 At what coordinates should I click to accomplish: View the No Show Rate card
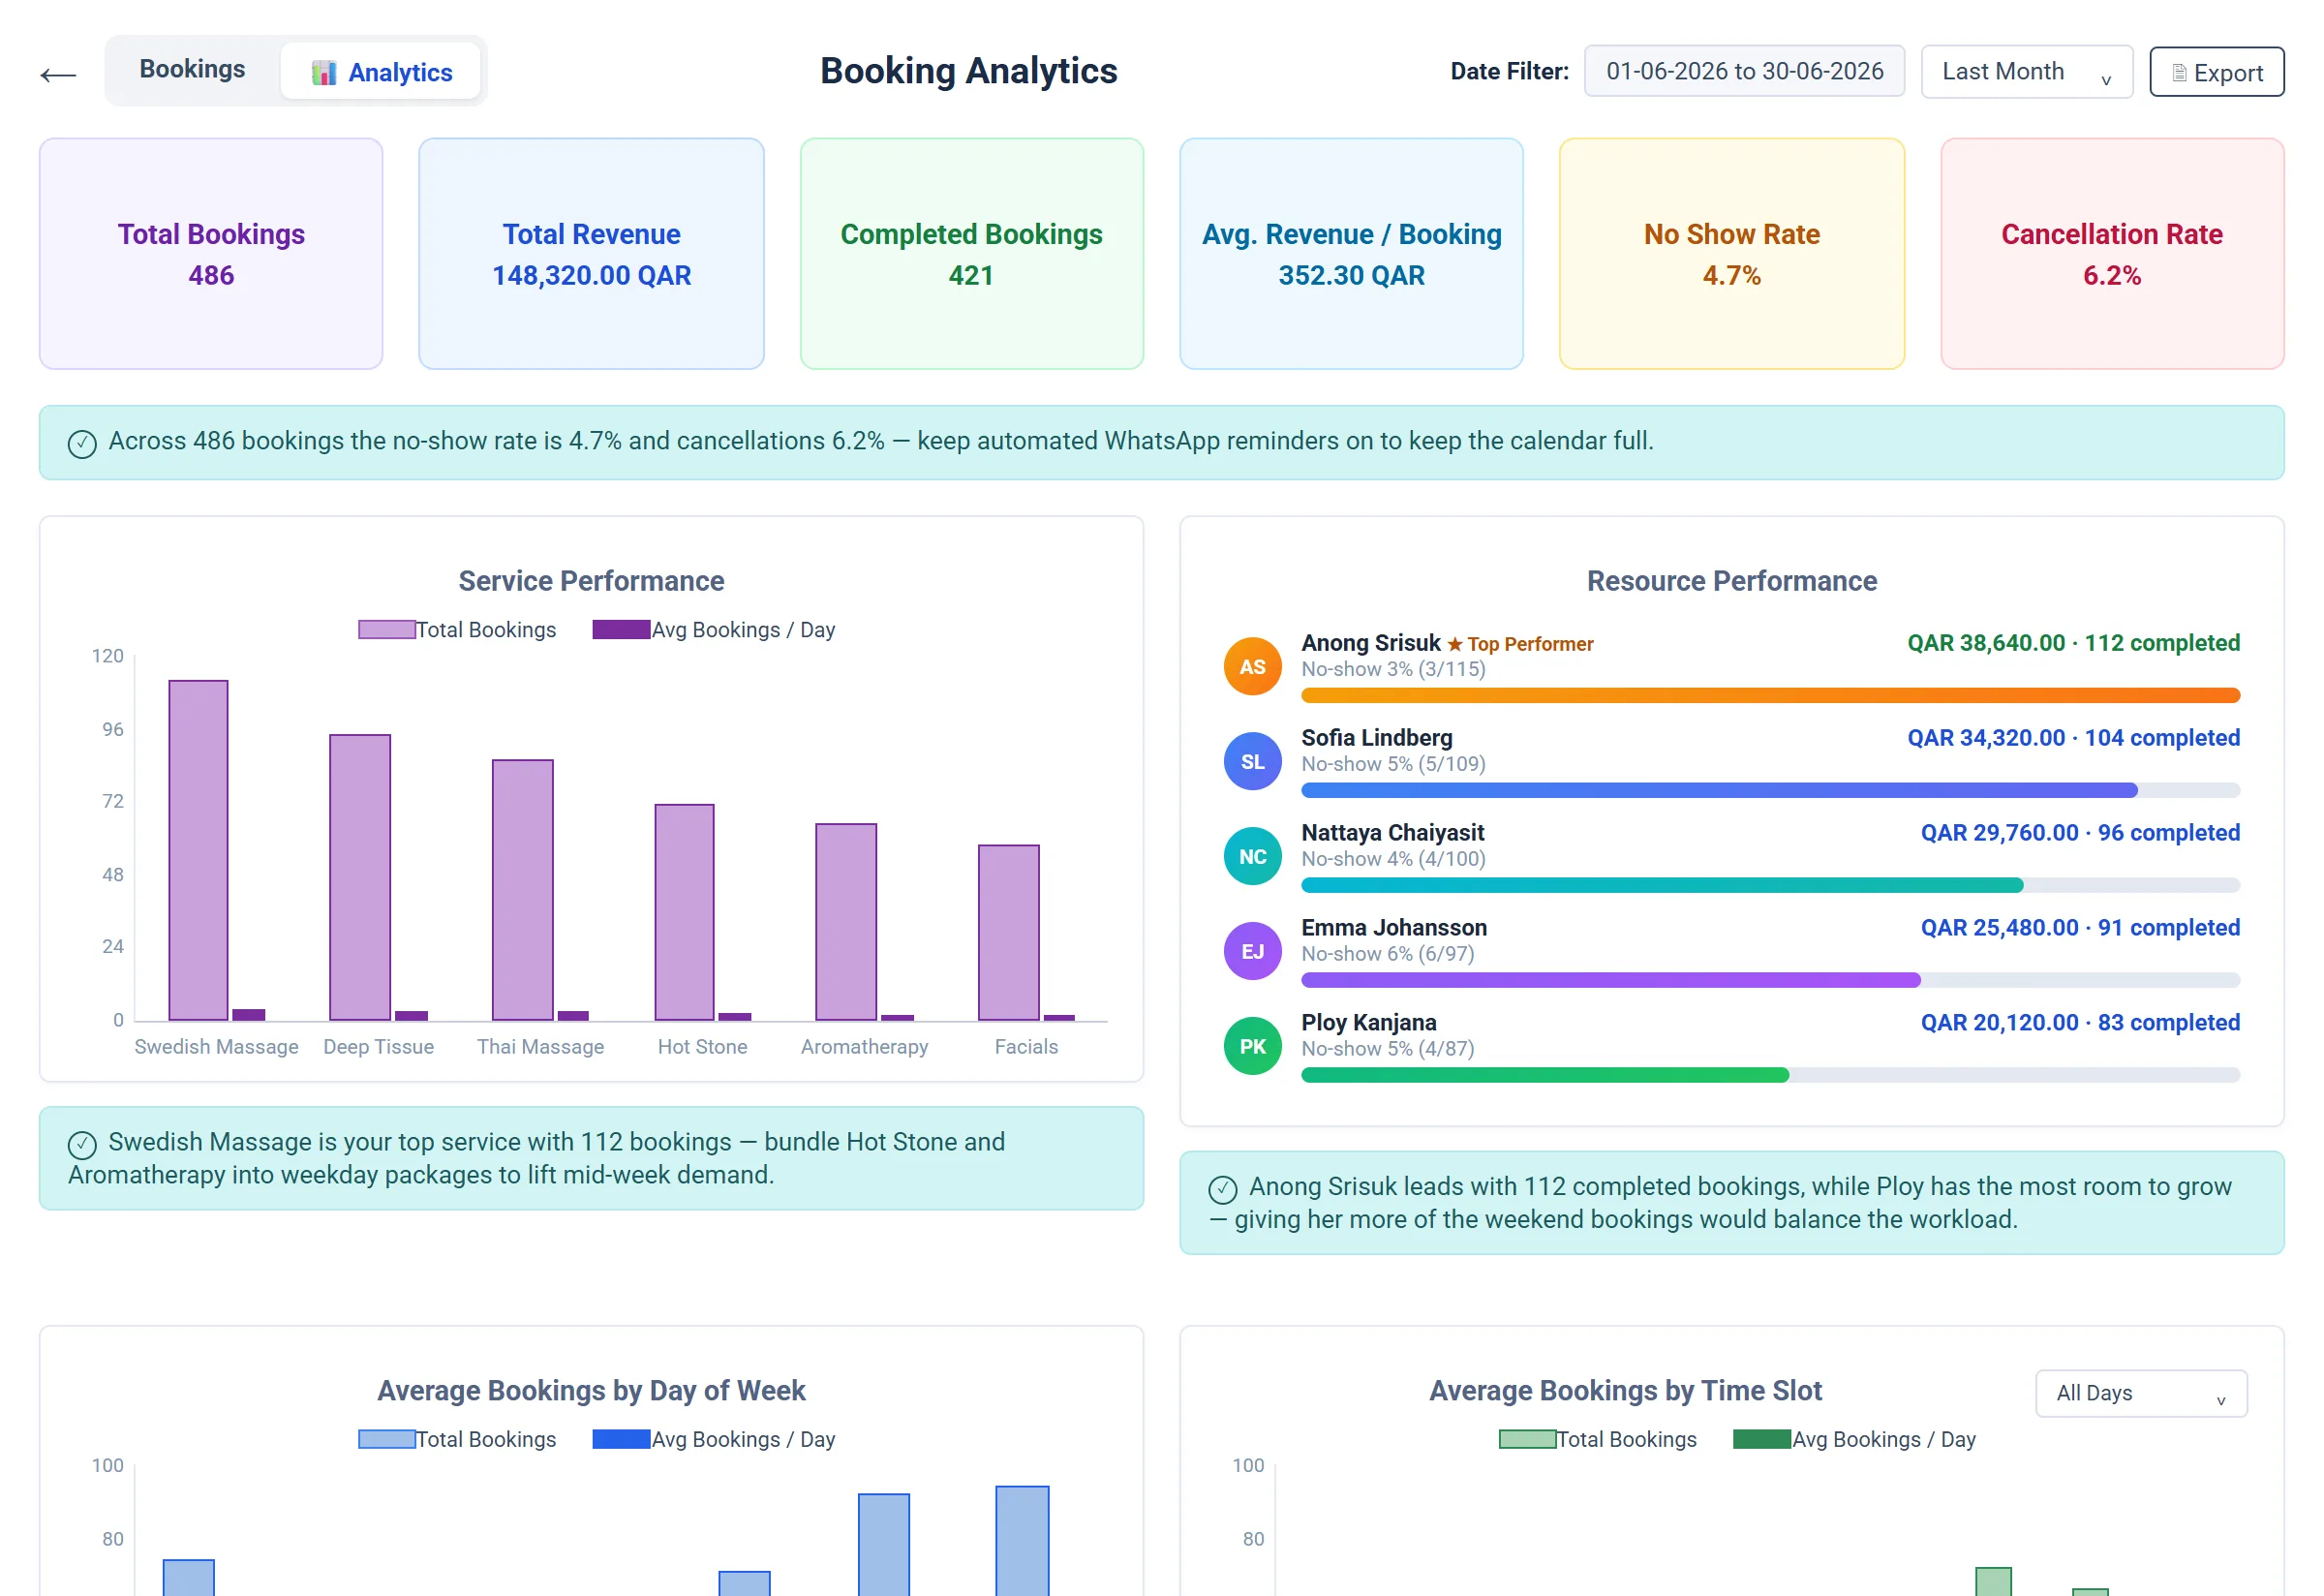[1732, 254]
